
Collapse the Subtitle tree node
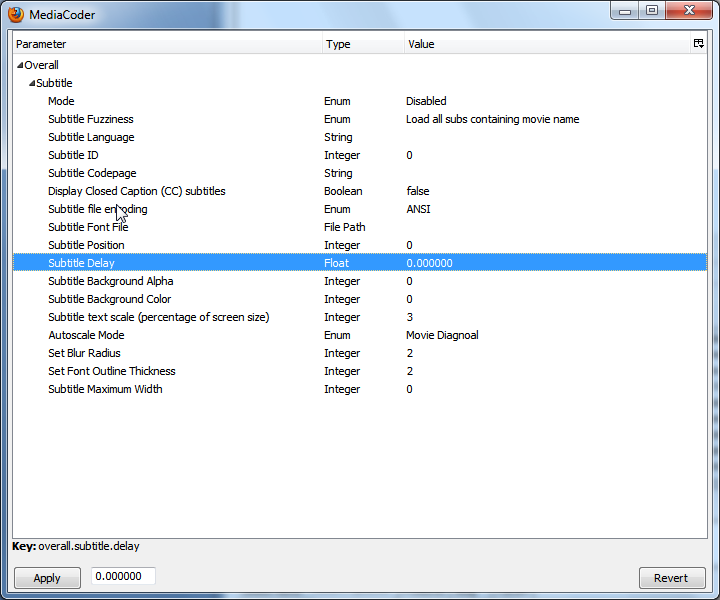coord(32,84)
